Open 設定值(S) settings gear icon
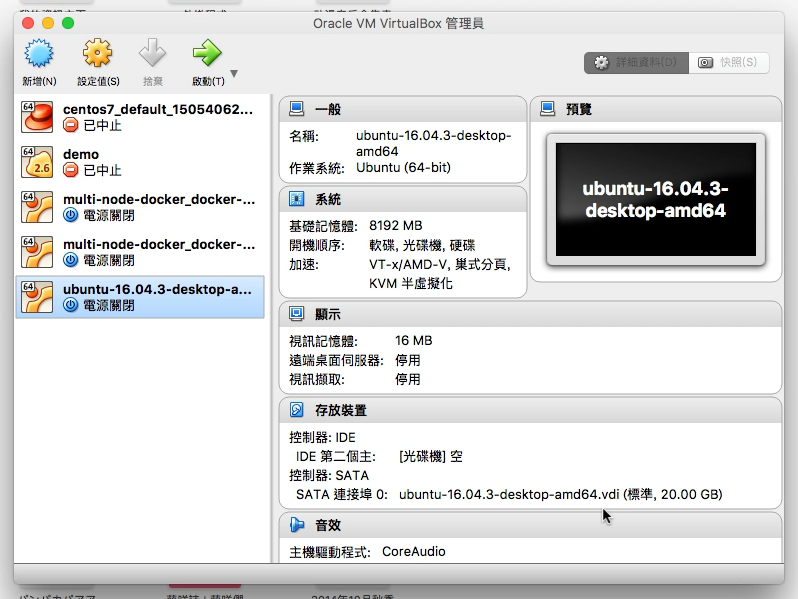 pyautogui.click(x=97, y=53)
